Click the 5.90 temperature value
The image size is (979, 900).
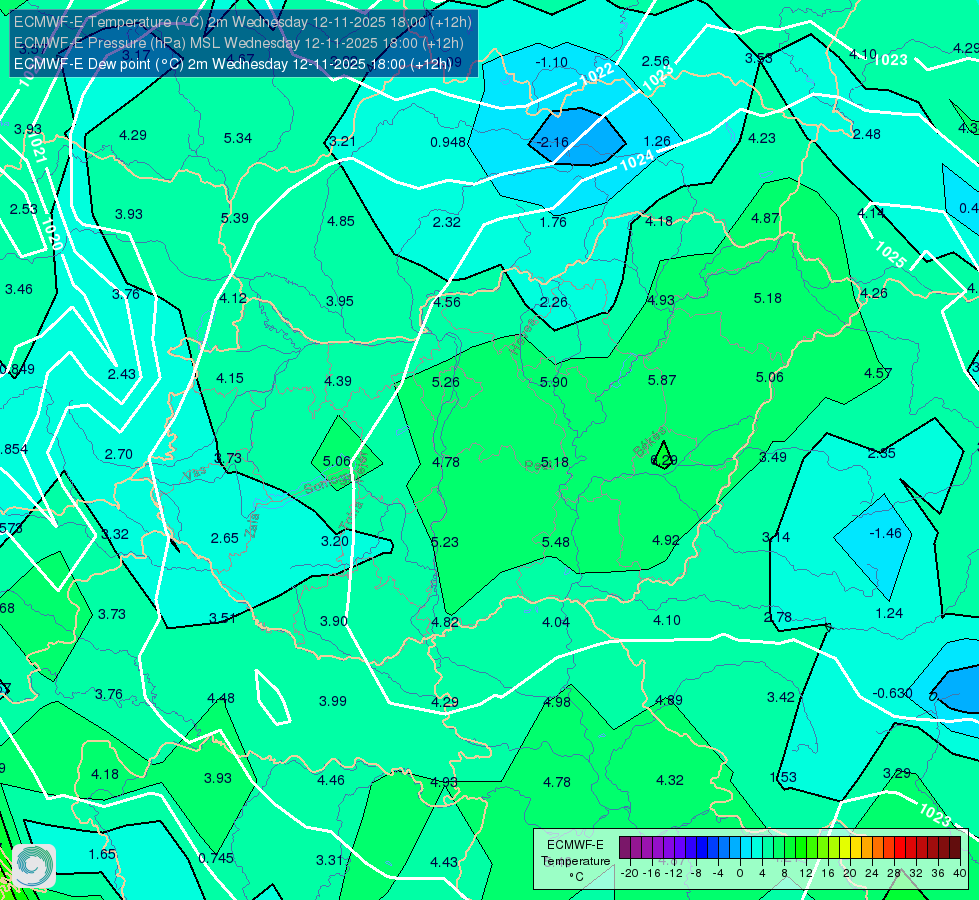pyautogui.click(x=554, y=382)
